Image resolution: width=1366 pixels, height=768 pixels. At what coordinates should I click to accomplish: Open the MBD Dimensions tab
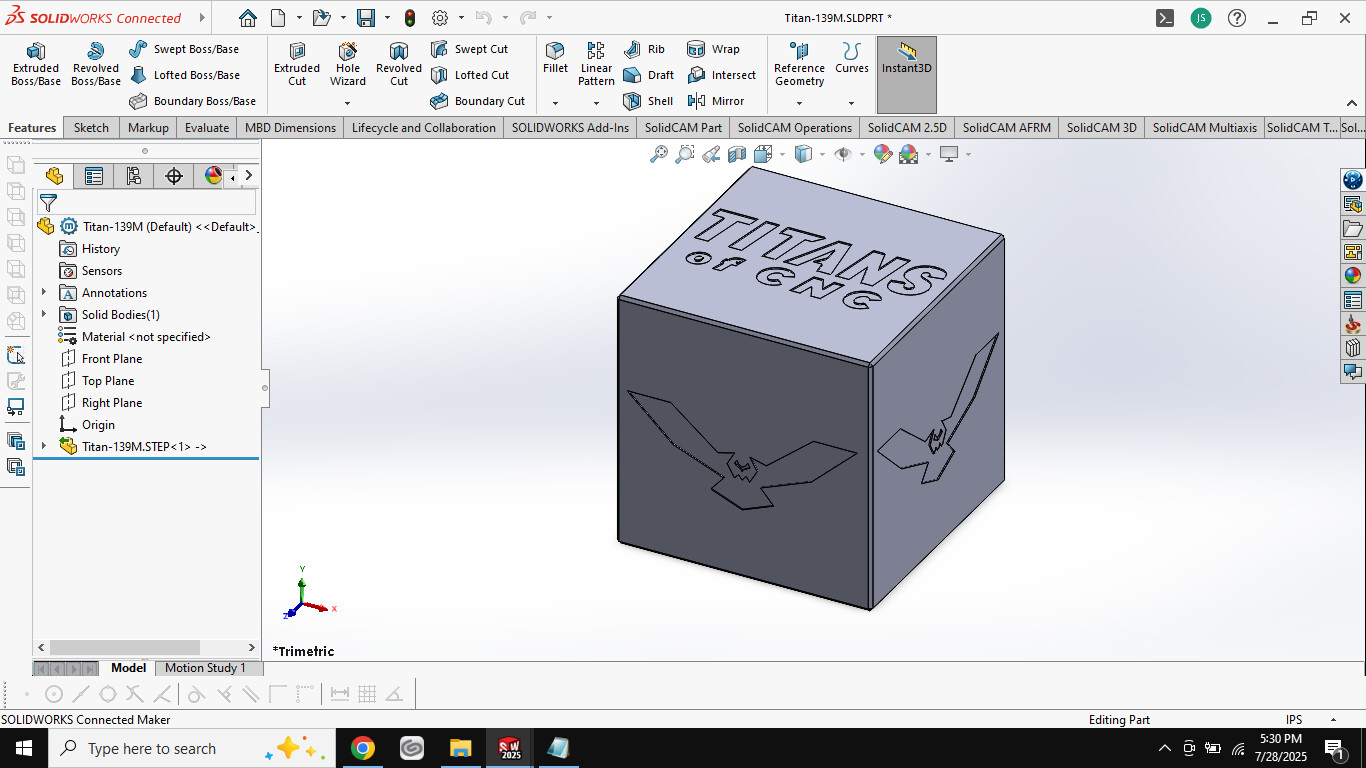(x=290, y=127)
